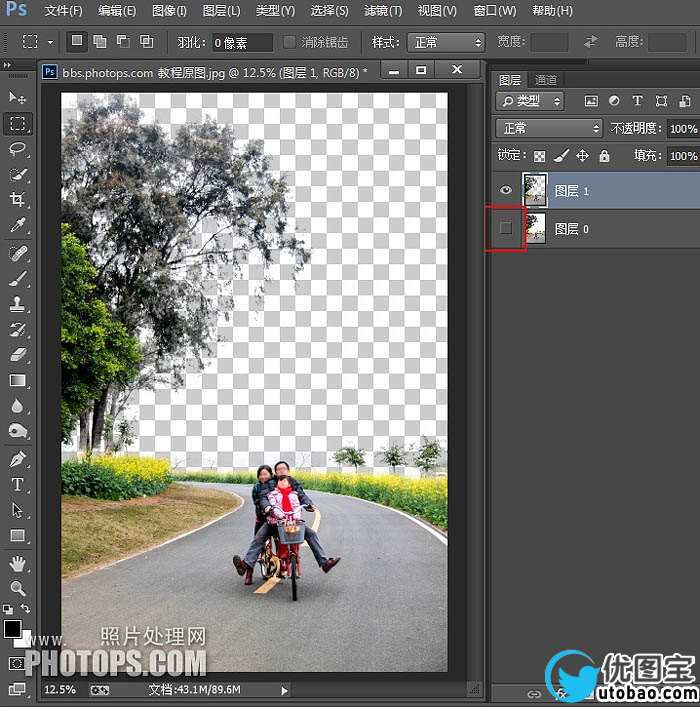Click the intersect with selection icon
700x707 pixels.
[147, 41]
